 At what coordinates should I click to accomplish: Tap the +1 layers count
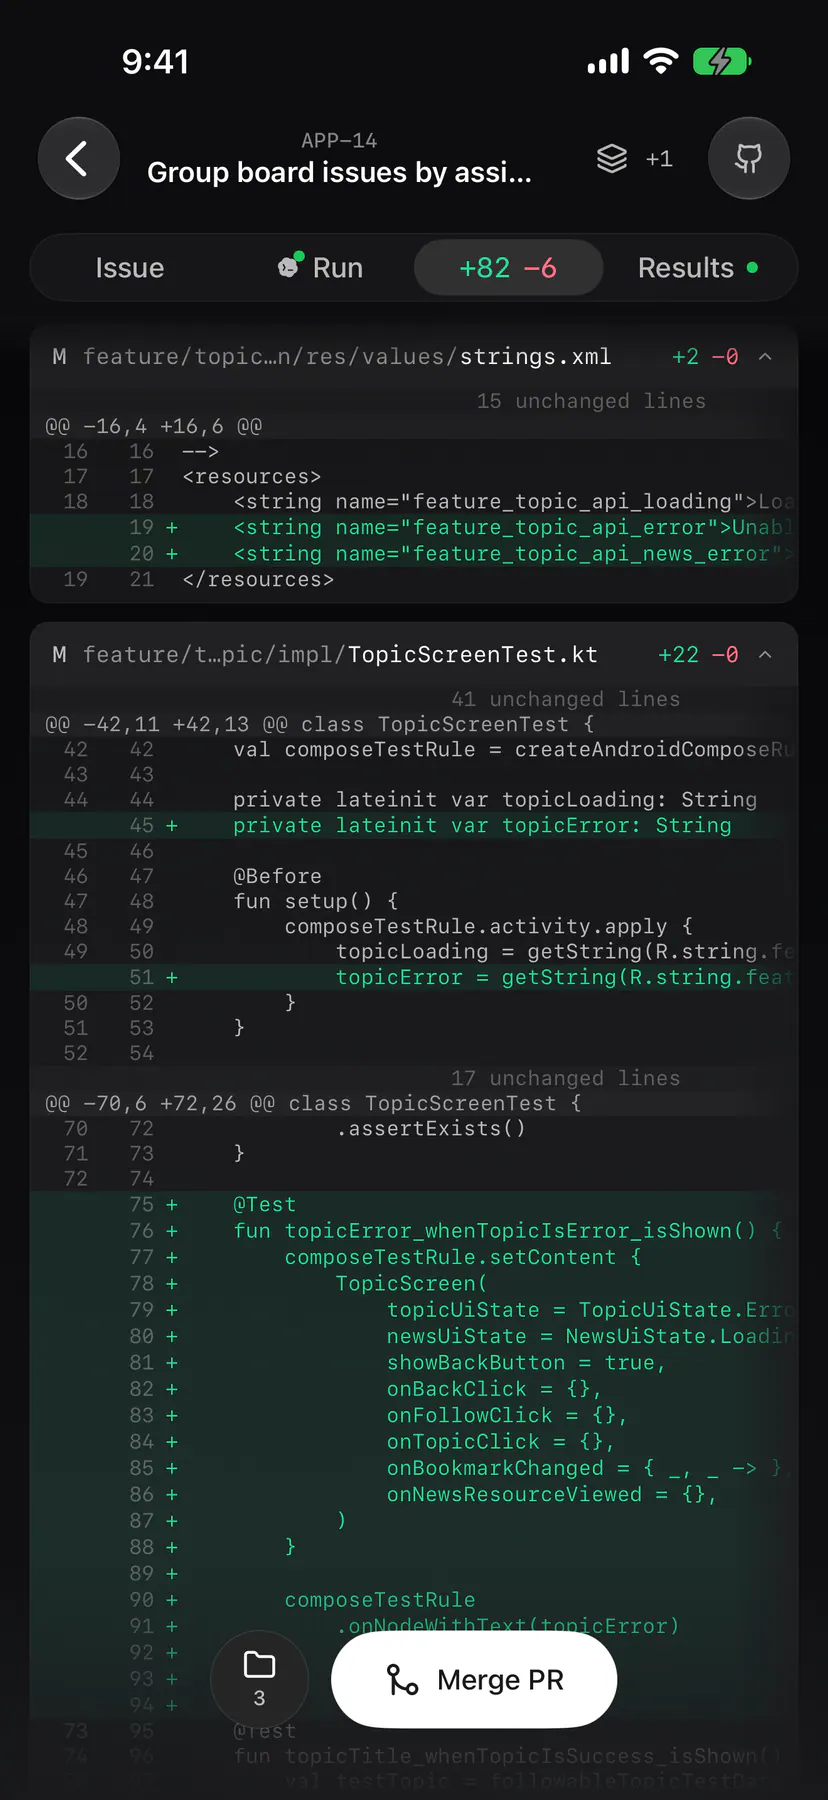(659, 159)
